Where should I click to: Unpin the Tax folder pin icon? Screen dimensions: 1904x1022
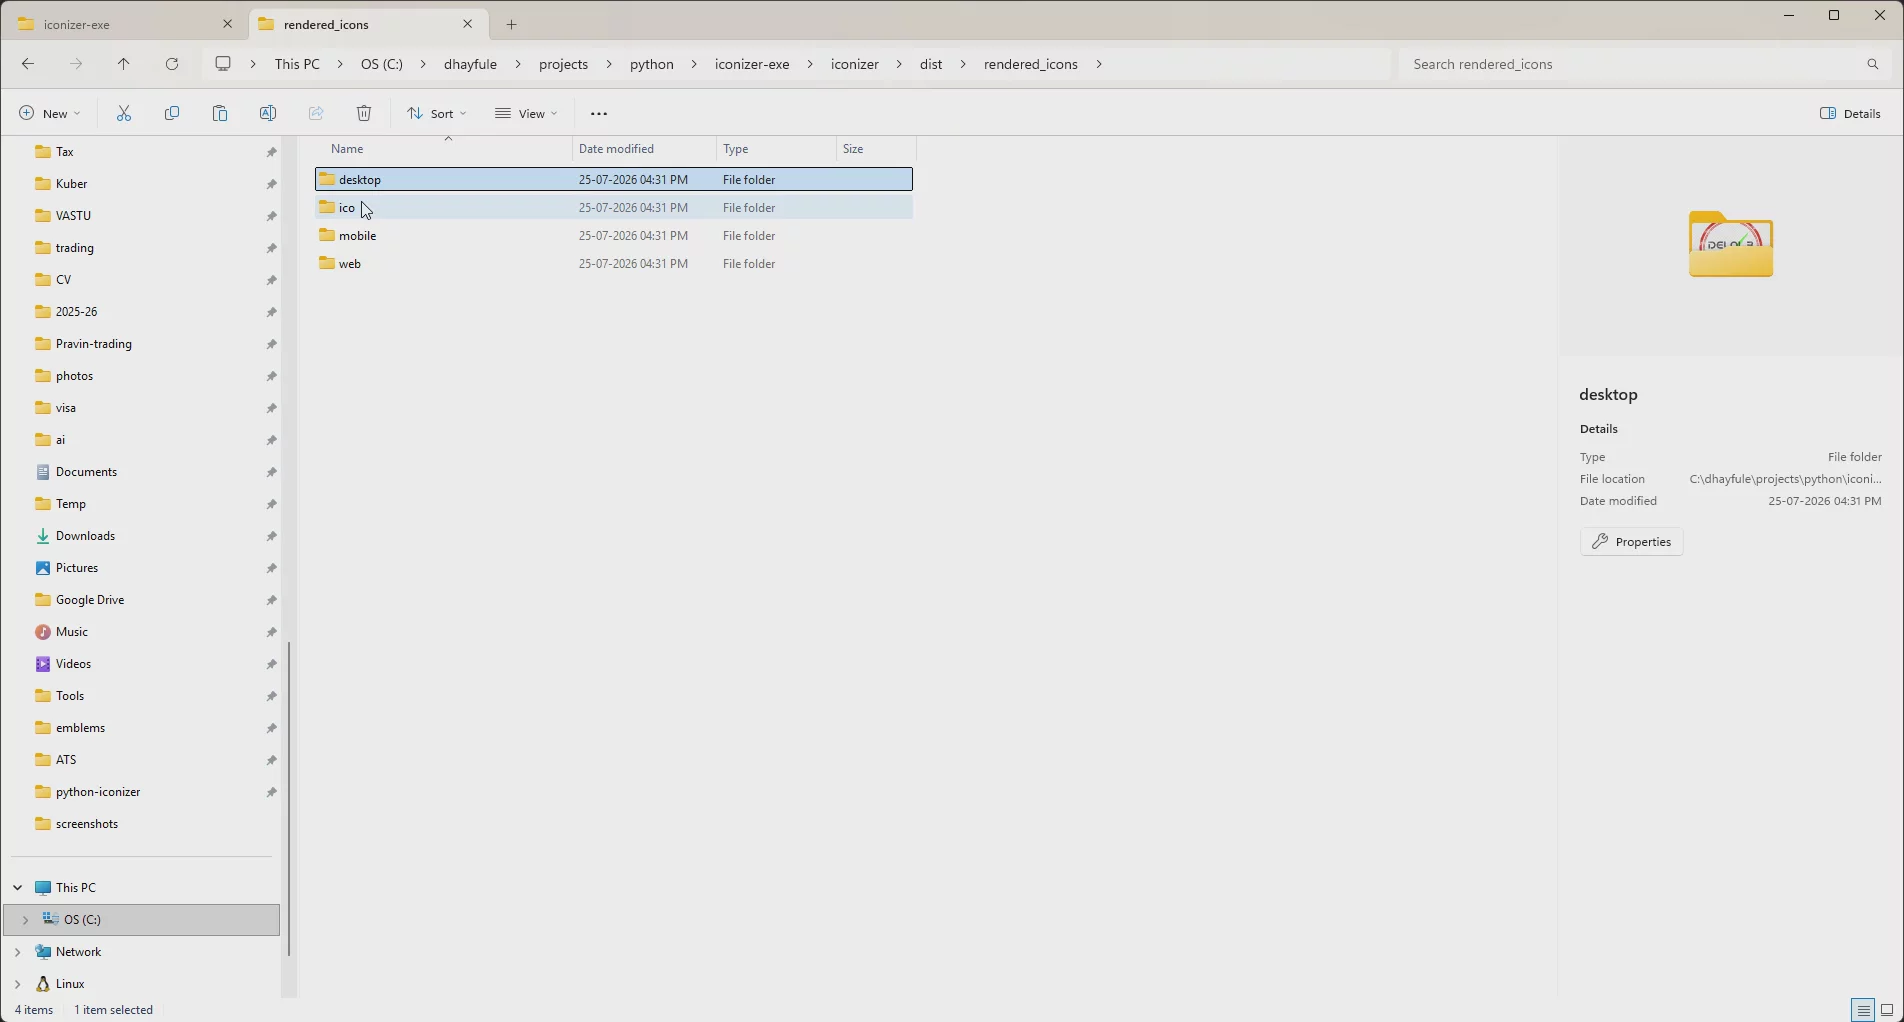pos(271,152)
